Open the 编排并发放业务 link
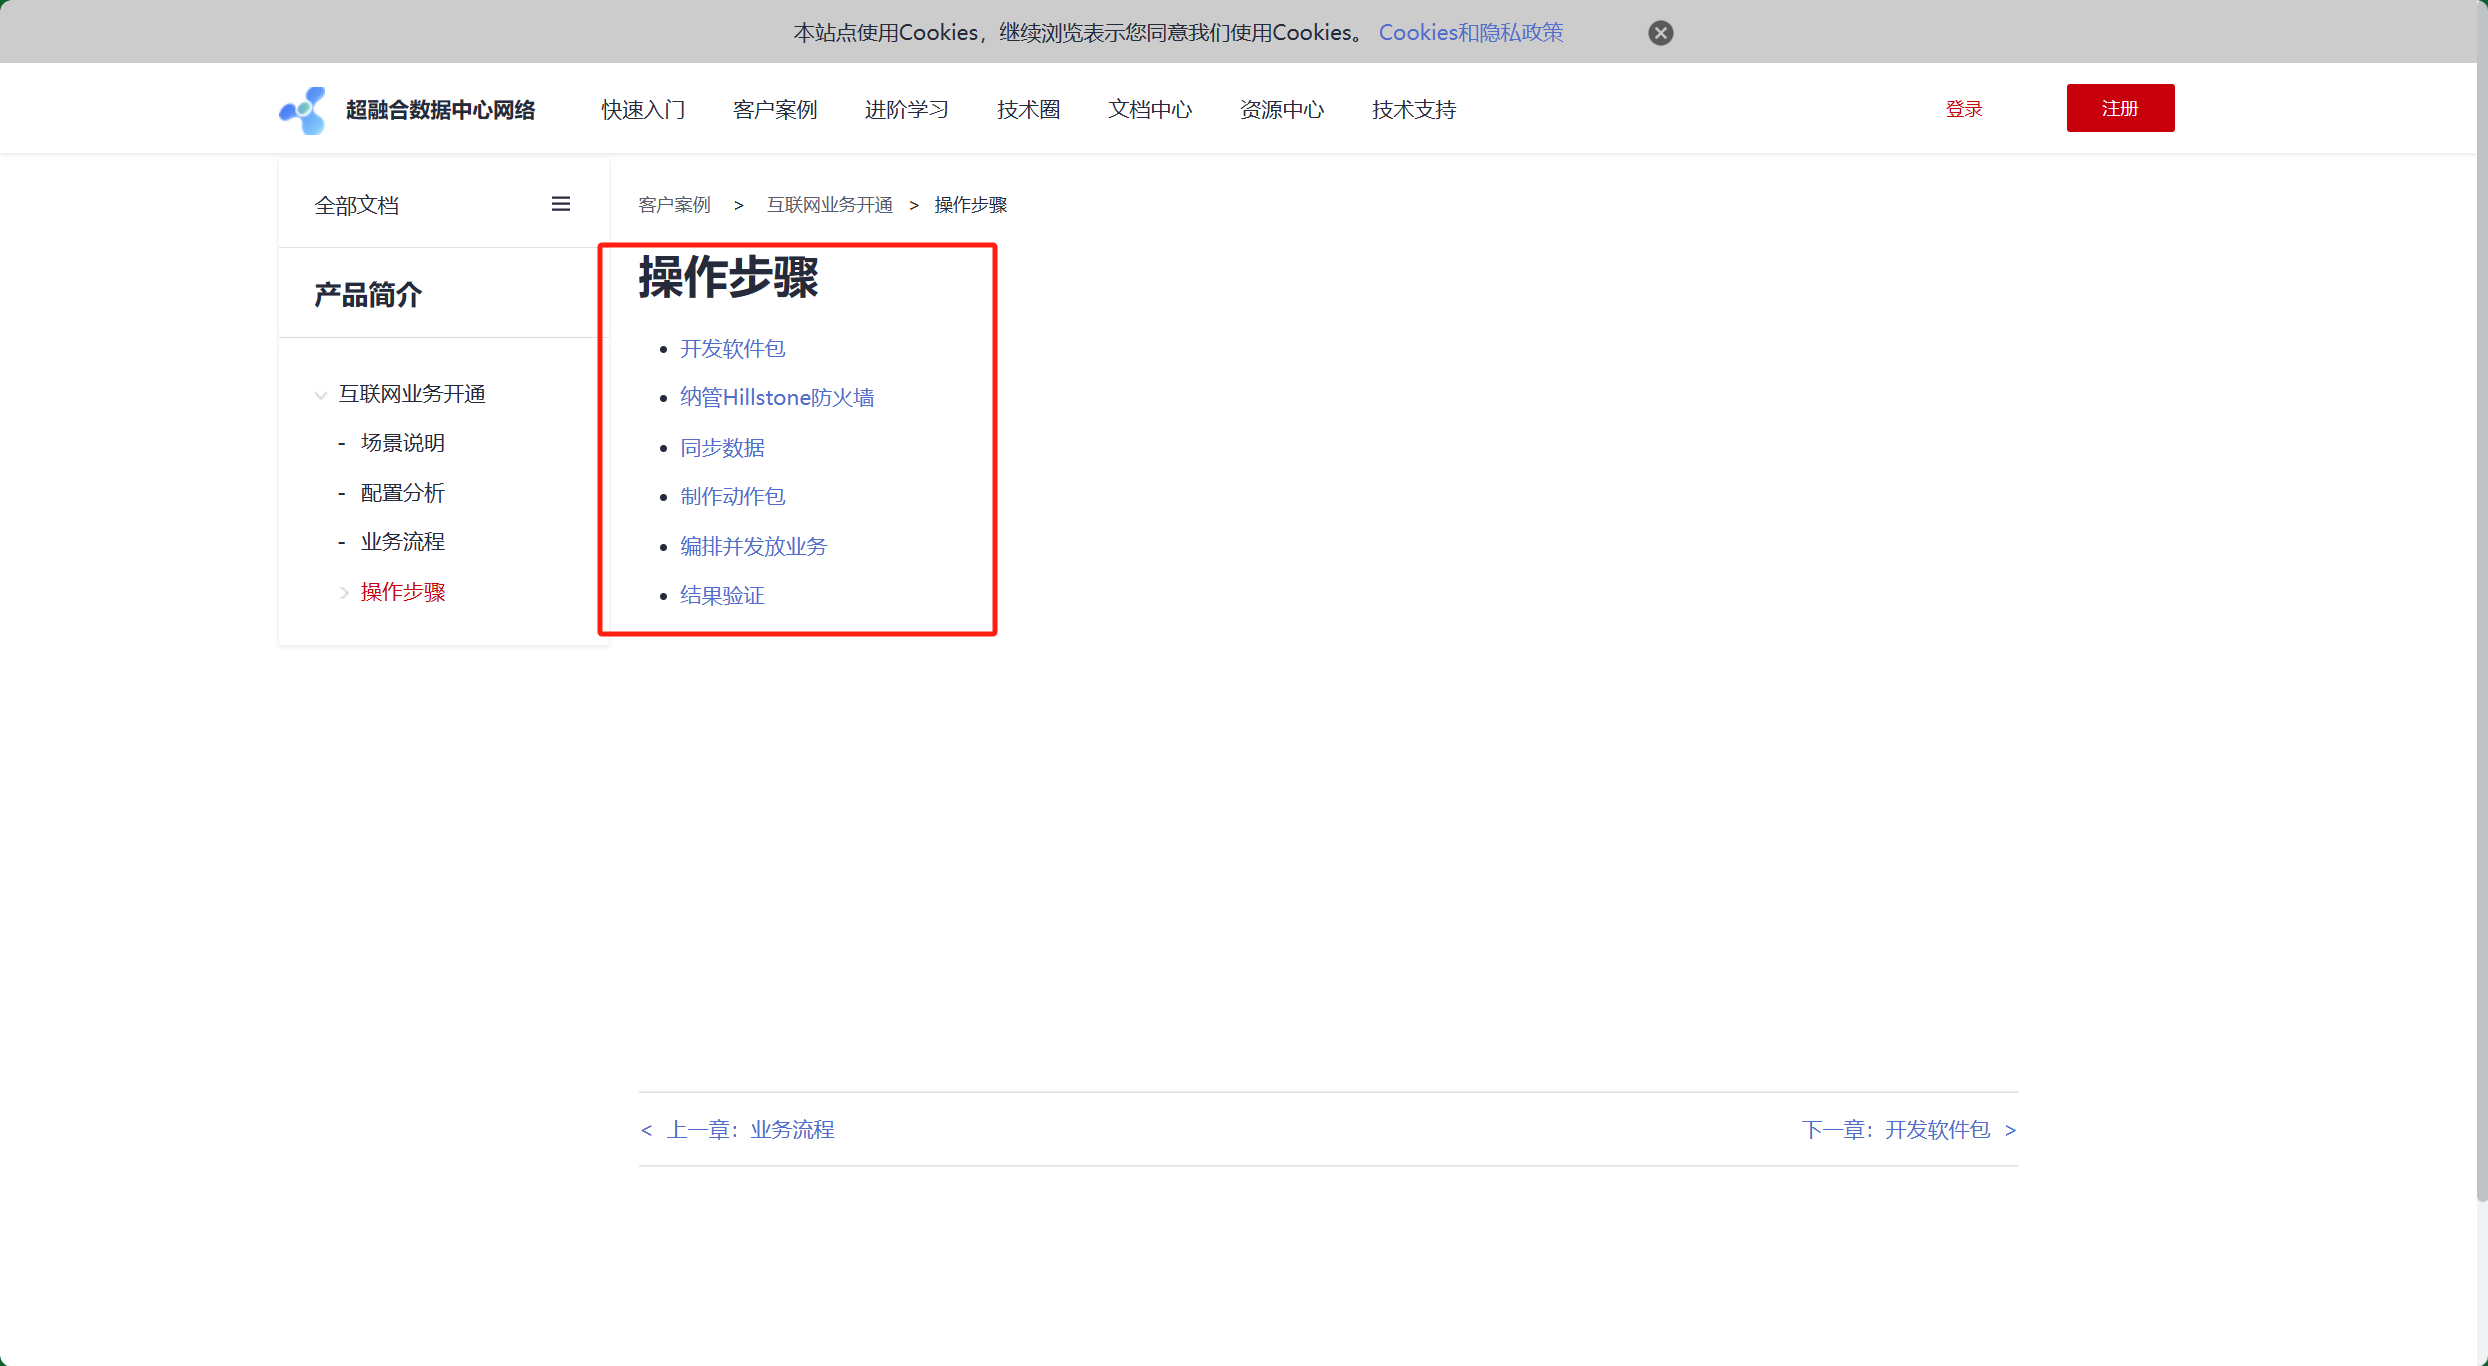 pyautogui.click(x=754, y=546)
